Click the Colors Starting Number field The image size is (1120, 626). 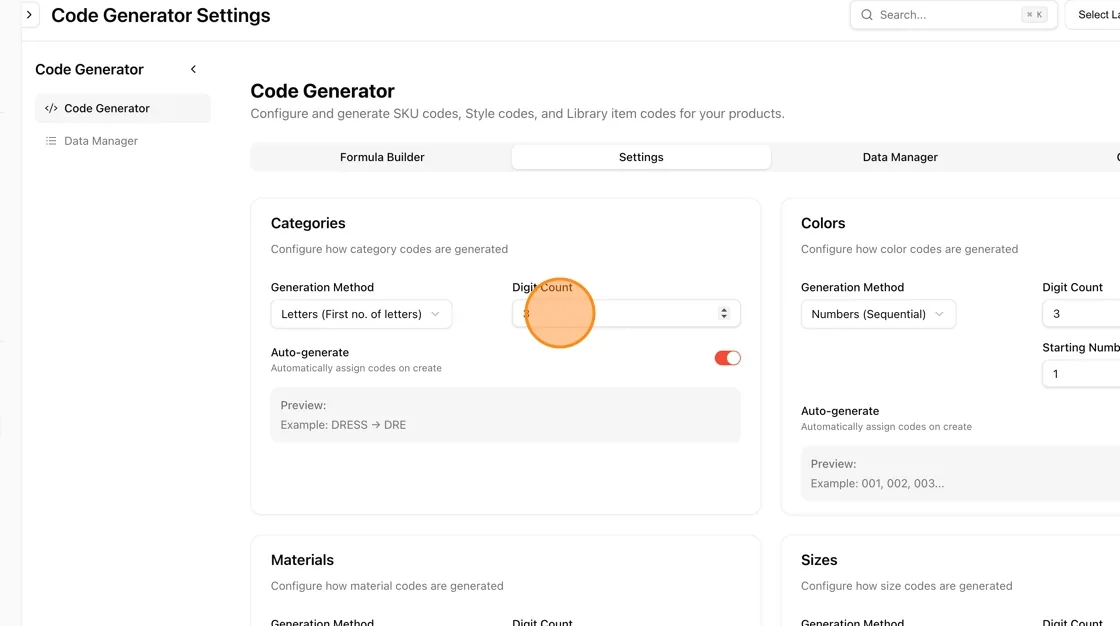(x=1081, y=374)
